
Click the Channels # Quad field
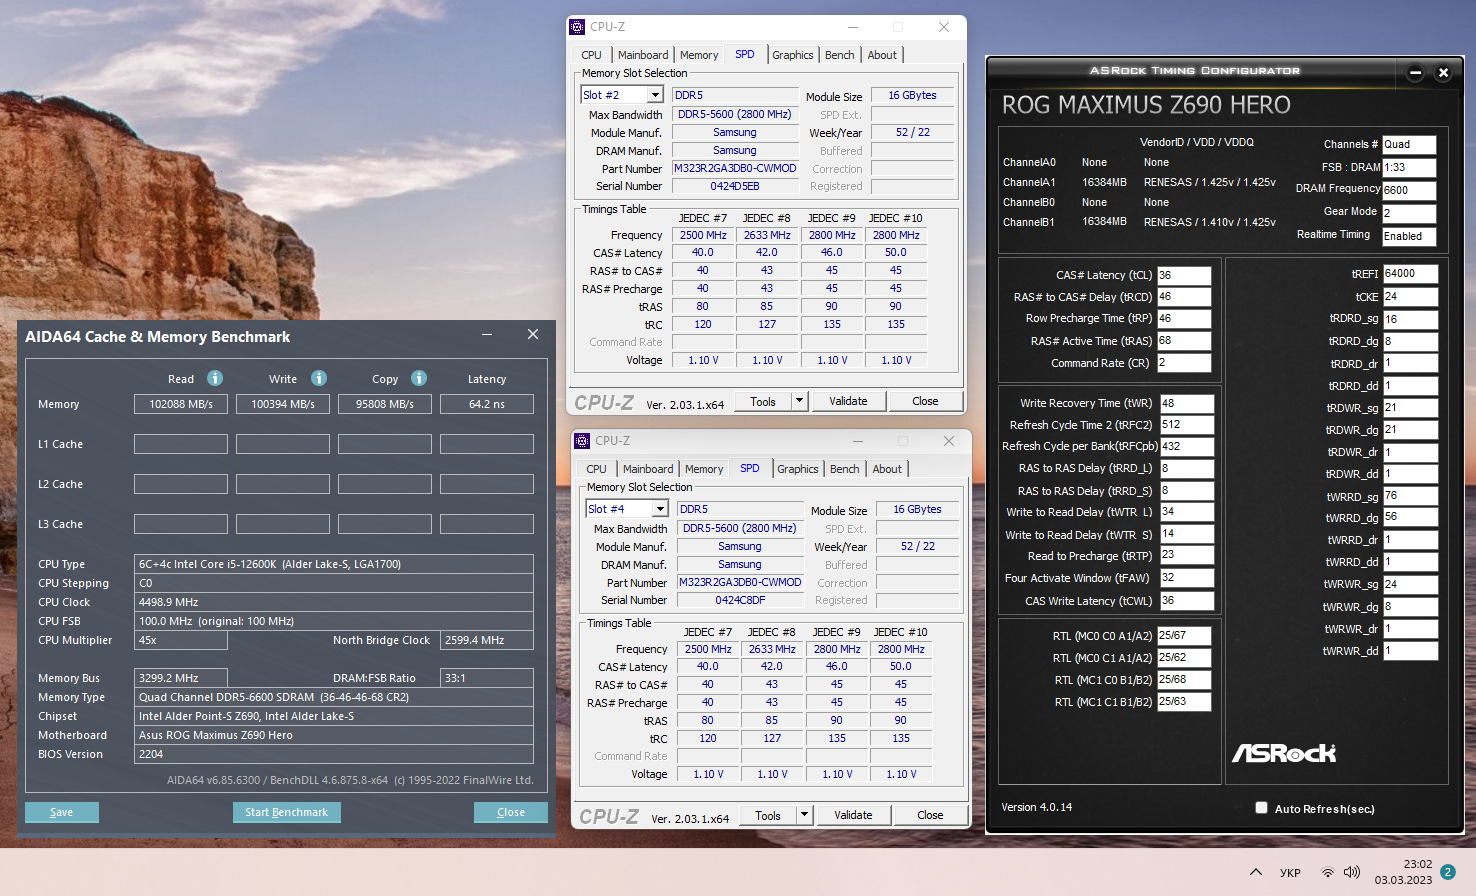pyautogui.click(x=1409, y=144)
